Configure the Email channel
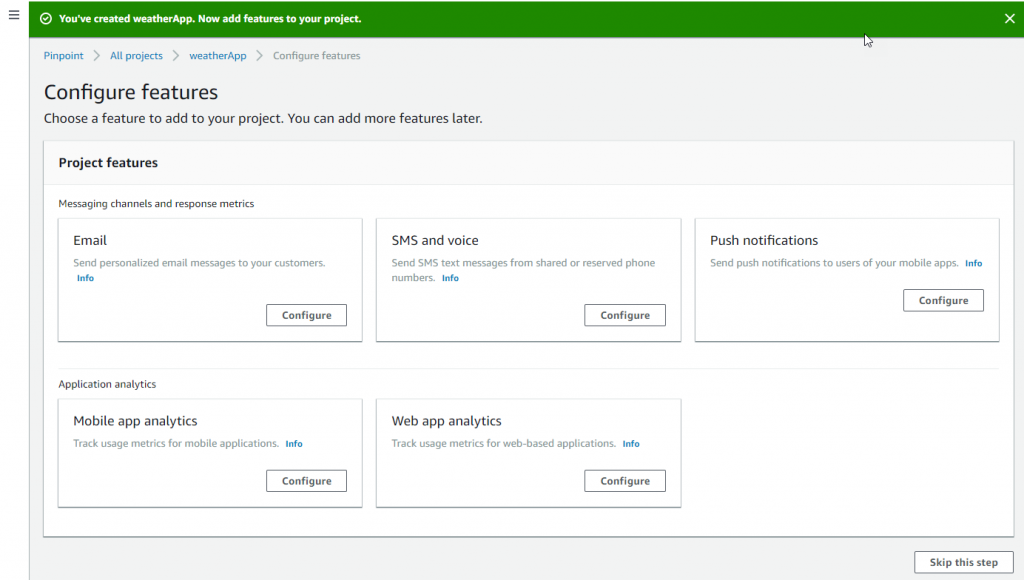Image resolution: width=1024 pixels, height=580 pixels. point(306,315)
